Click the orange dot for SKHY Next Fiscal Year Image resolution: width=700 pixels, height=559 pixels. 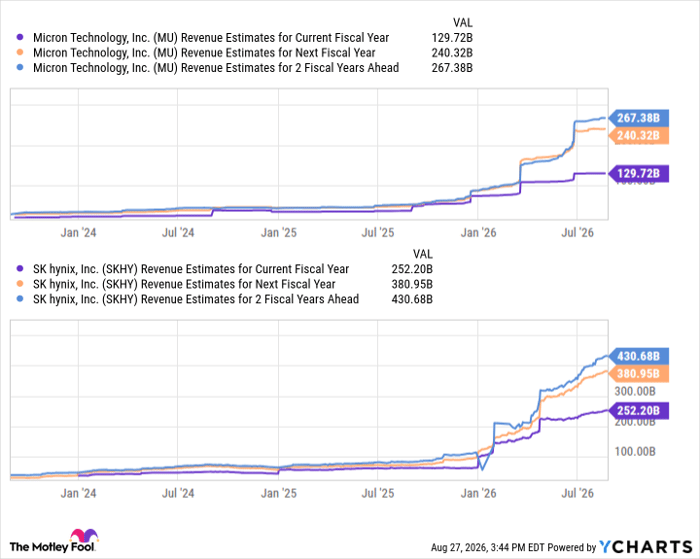pos(20,284)
